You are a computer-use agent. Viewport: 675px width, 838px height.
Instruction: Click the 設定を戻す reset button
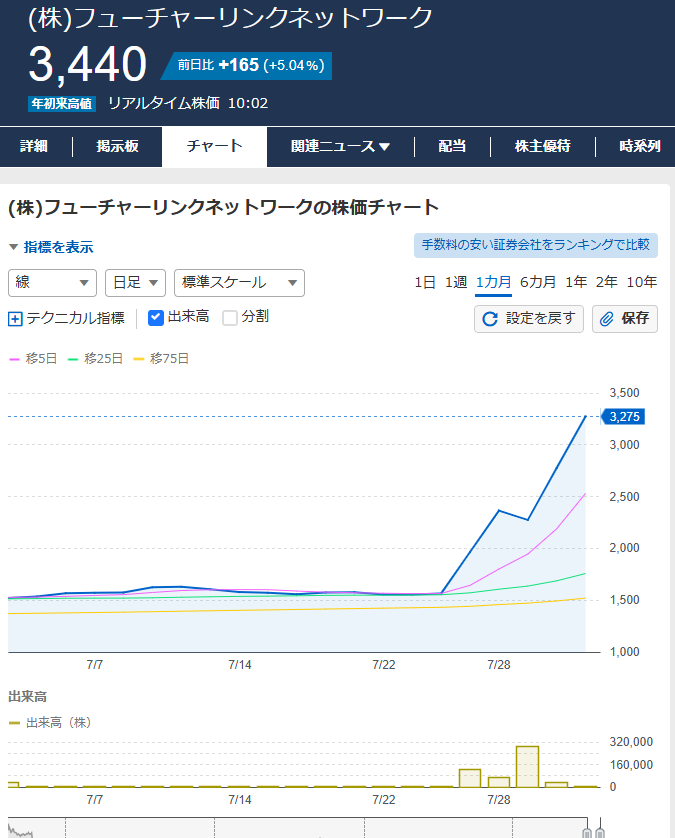[x=529, y=319]
